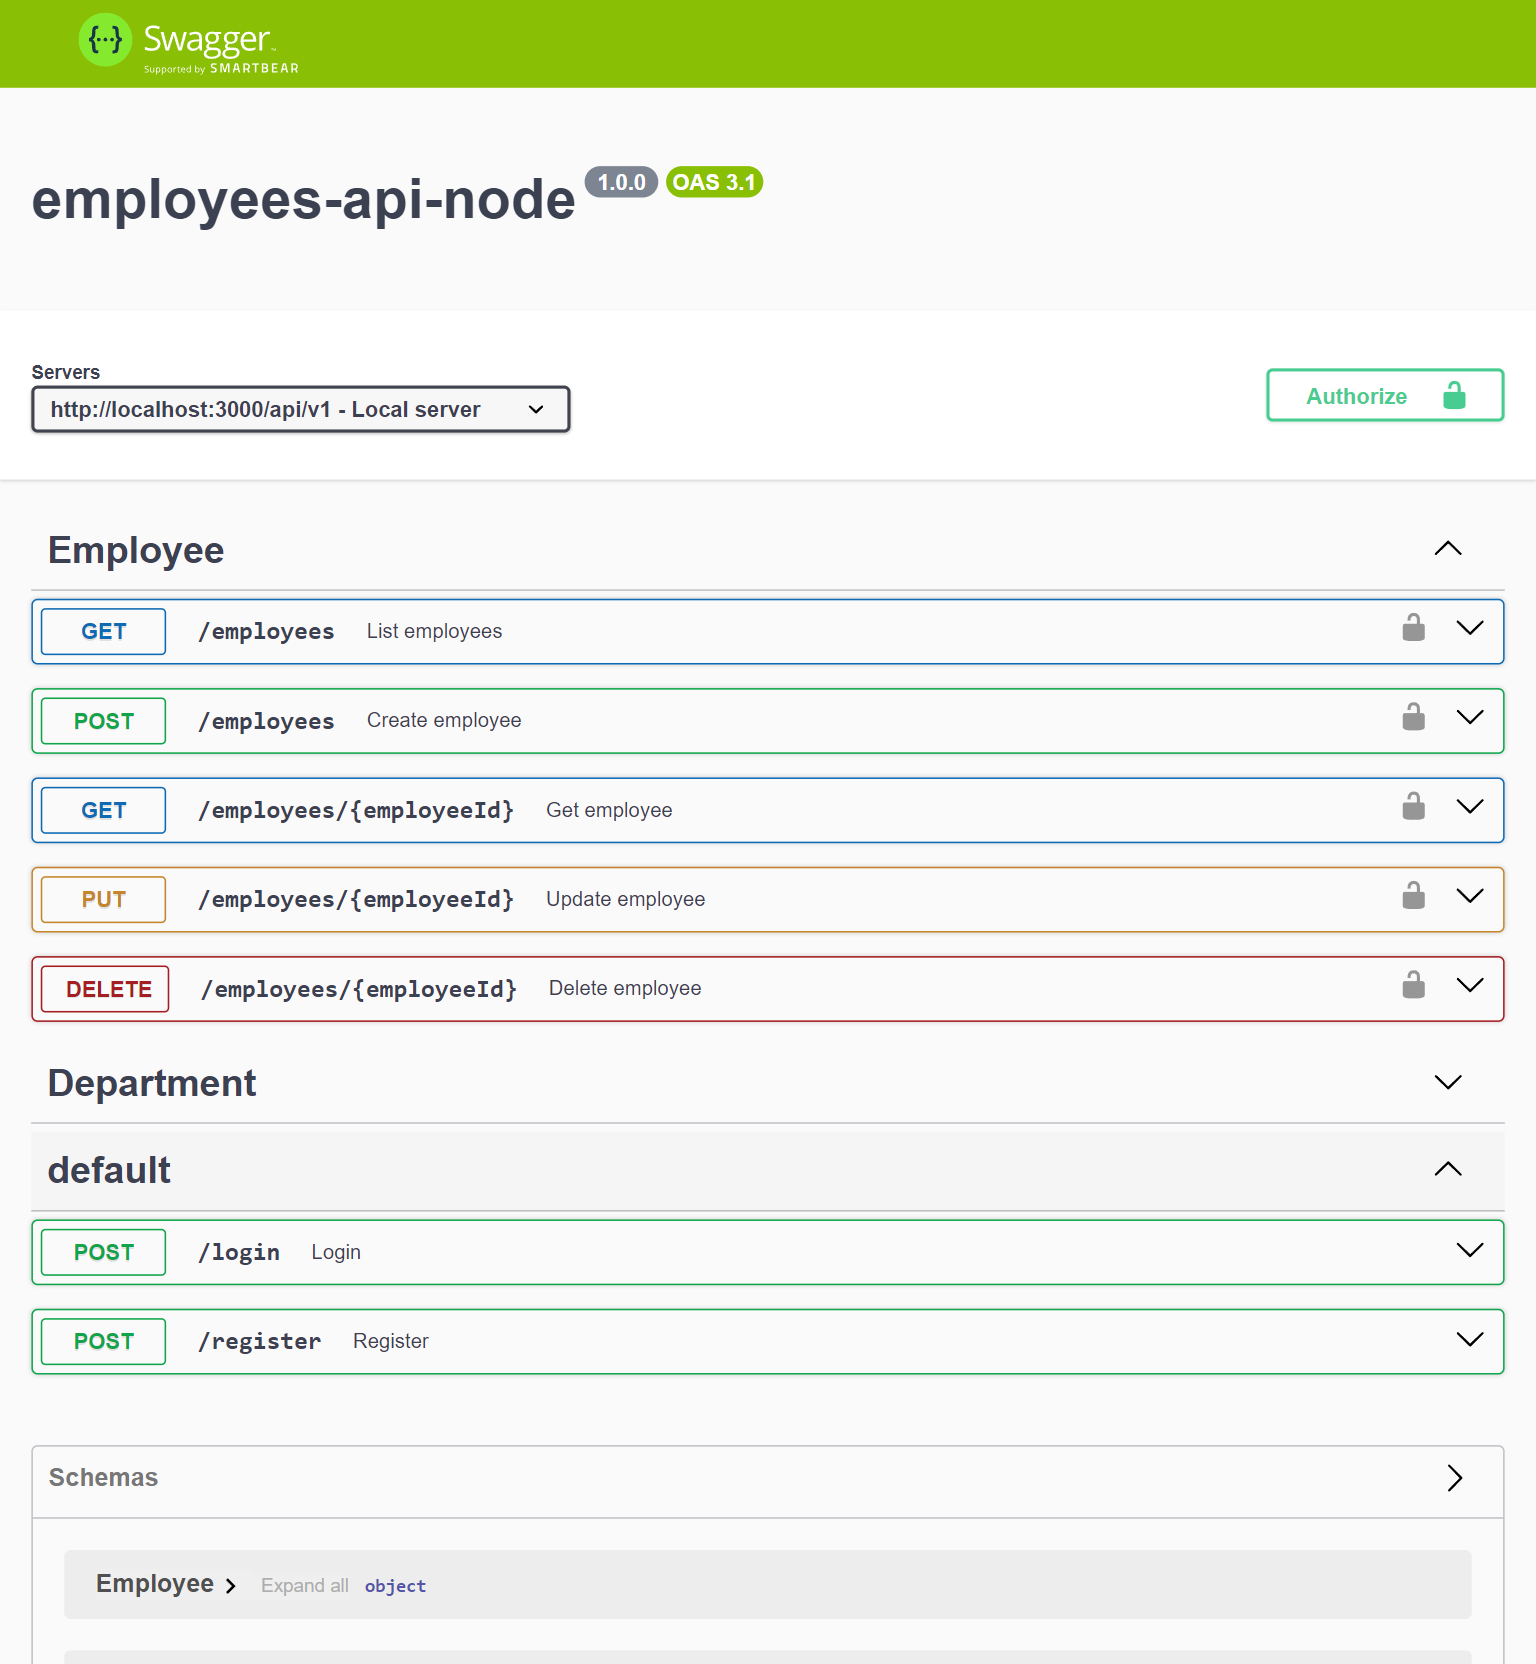Image resolution: width=1536 pixels, height=1664 pixels.
Task: Click the DELETE method button
Action: [106, 989]
